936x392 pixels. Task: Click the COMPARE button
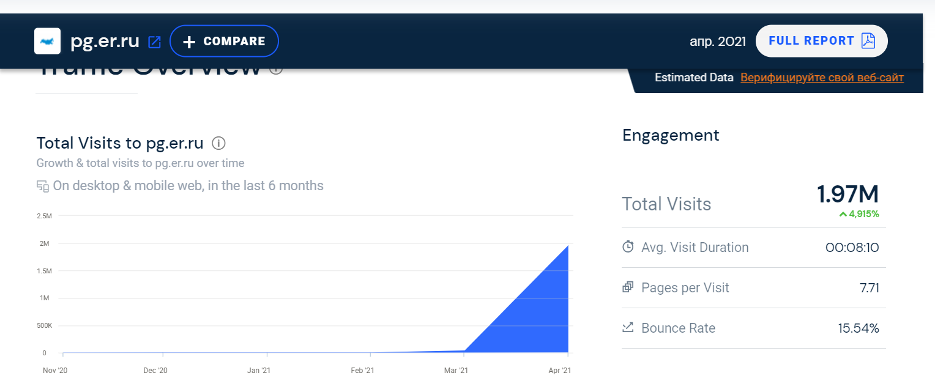(x=224, y=41)
